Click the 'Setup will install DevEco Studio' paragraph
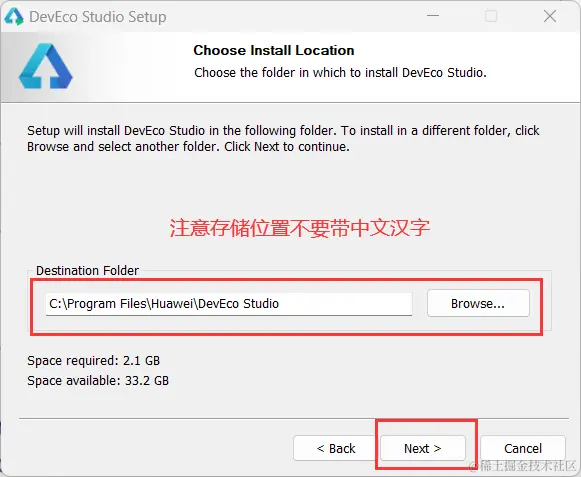Viewport: 581px width, 477px height. (x=283, y=139)
